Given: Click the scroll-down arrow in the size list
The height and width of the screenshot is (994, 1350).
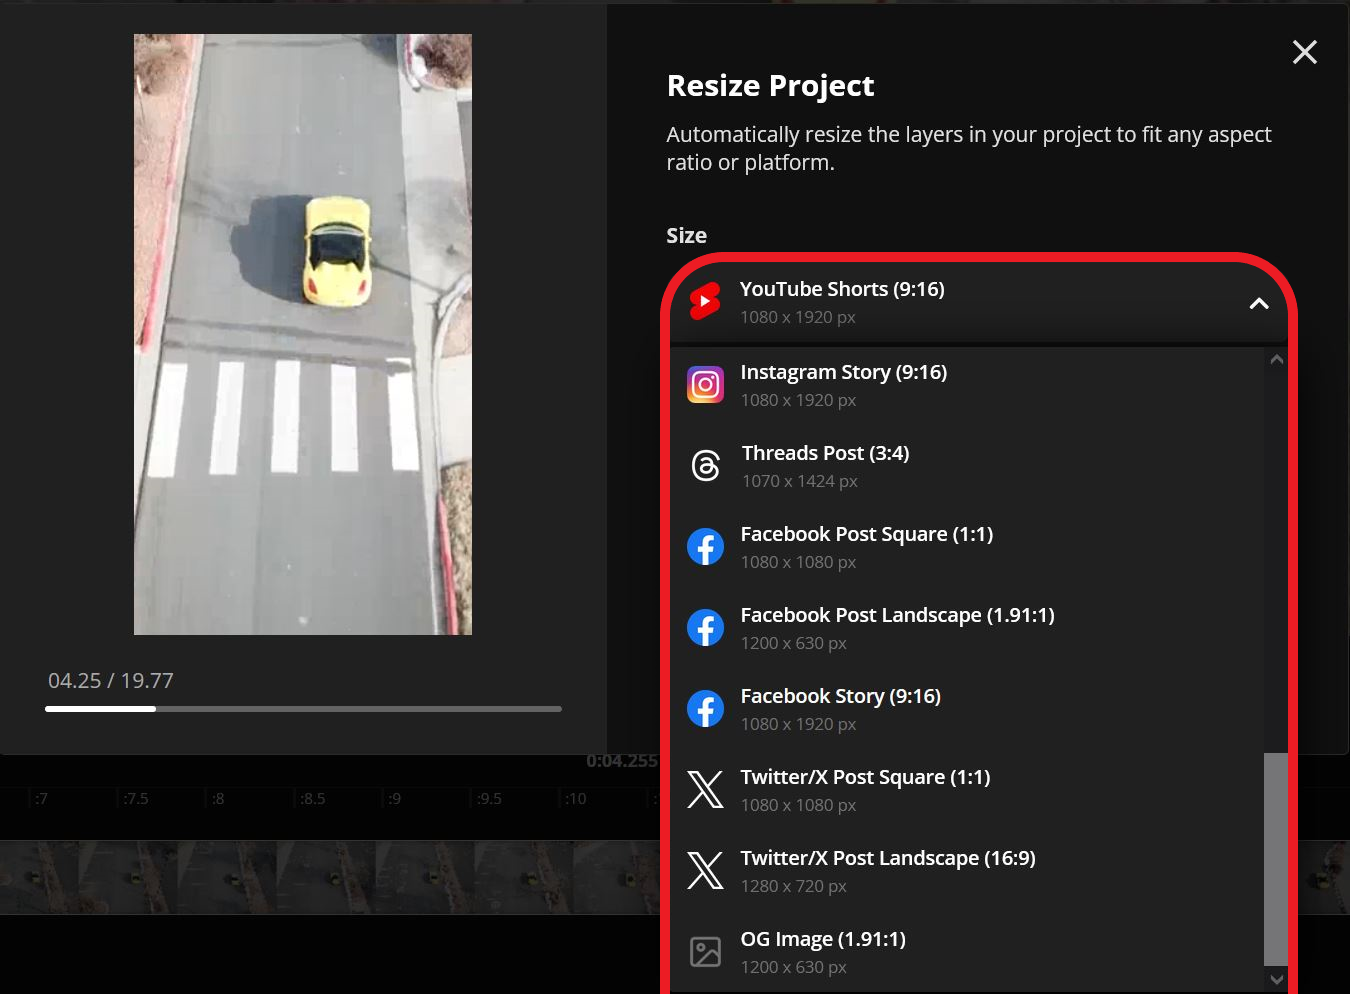Looking at the screenshot, I should (x=1276, y=979).
